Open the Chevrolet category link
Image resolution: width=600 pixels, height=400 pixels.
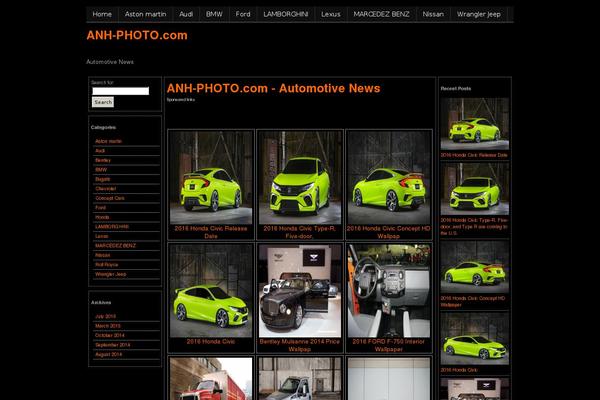tap(106, 189)
